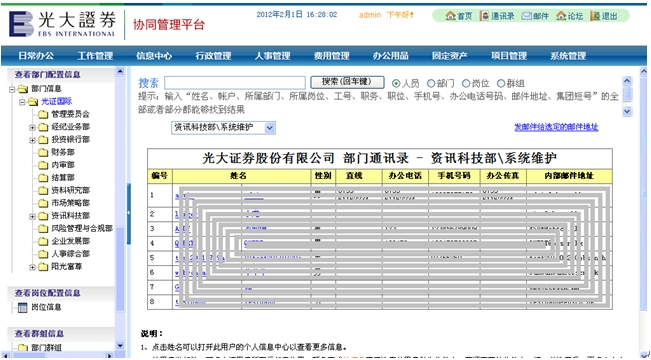Click the 手机号码 column header
Image resolution: width=651 pixels, height=360 pixels.
click(454, 176)
